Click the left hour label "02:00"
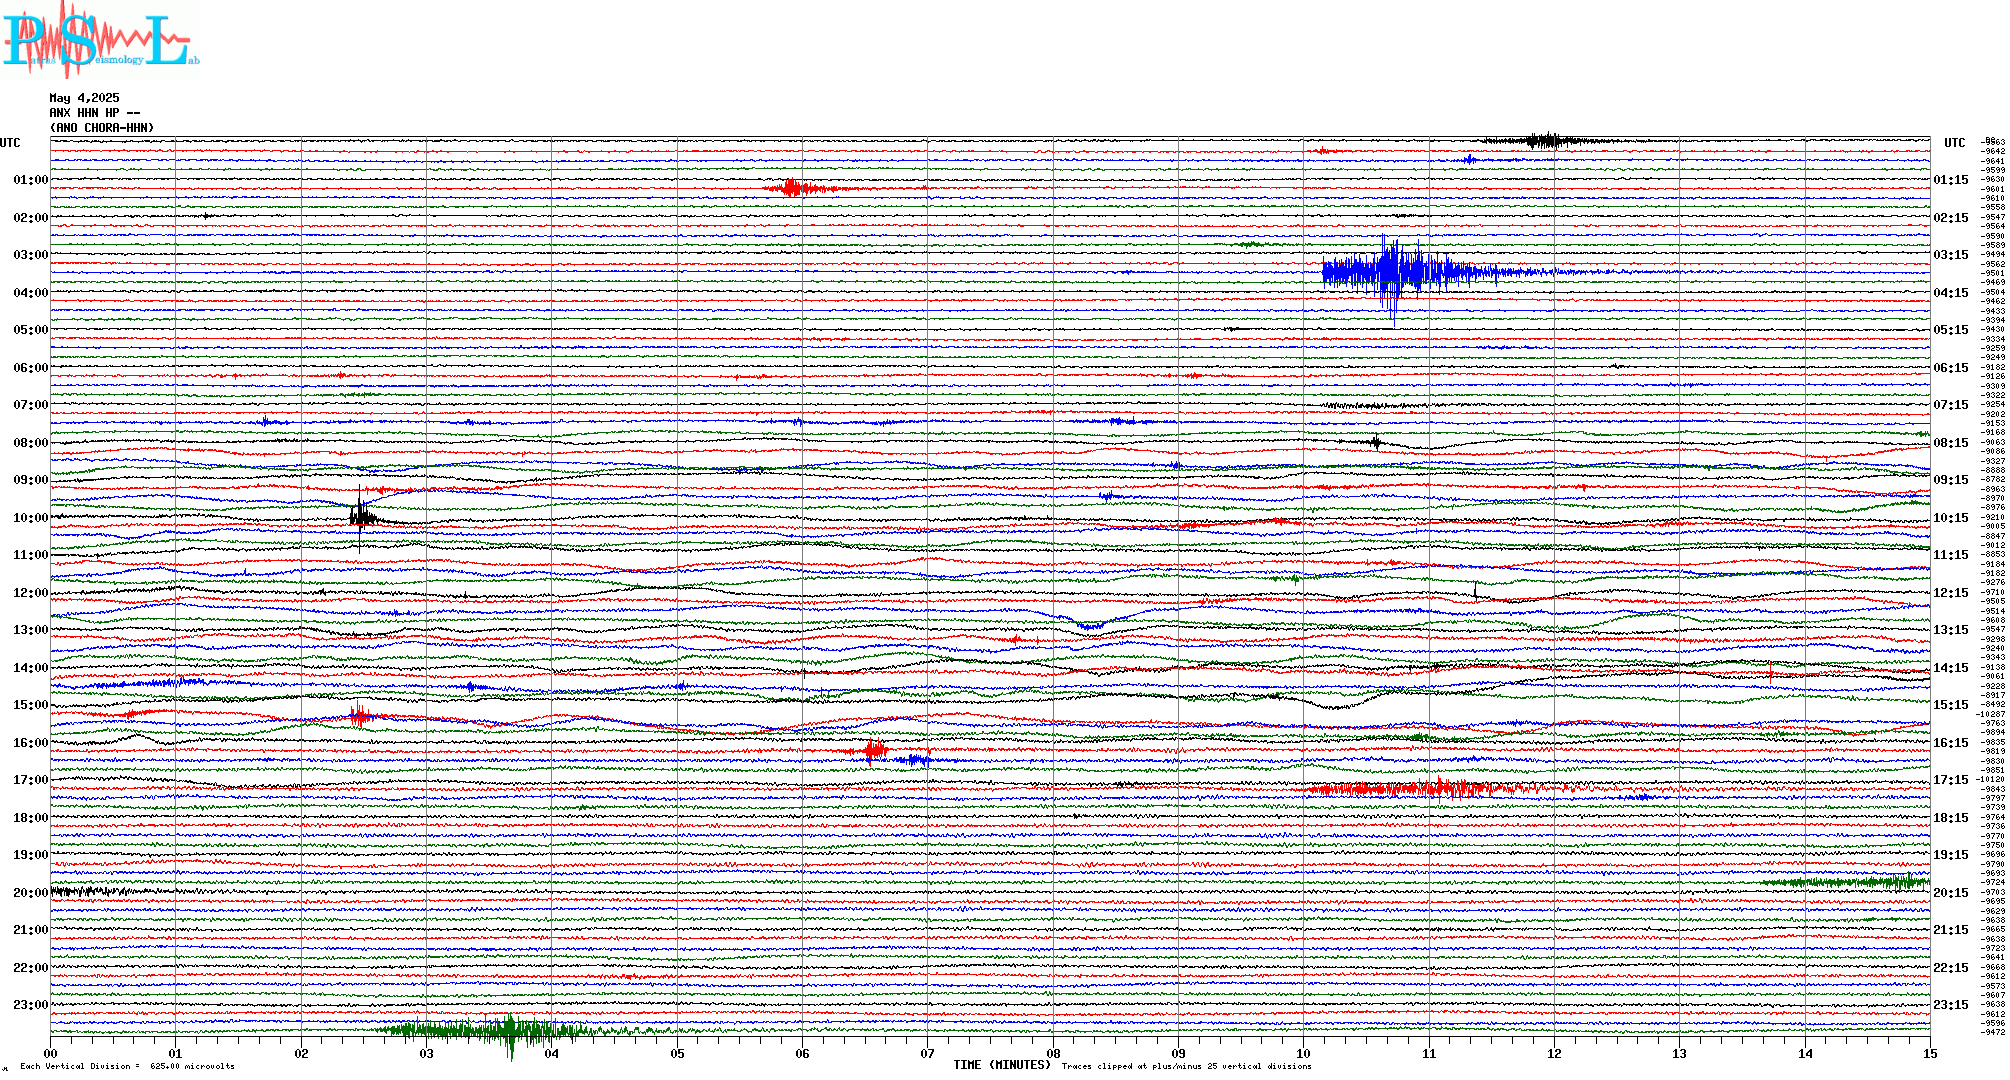 (x=31, y=218)
